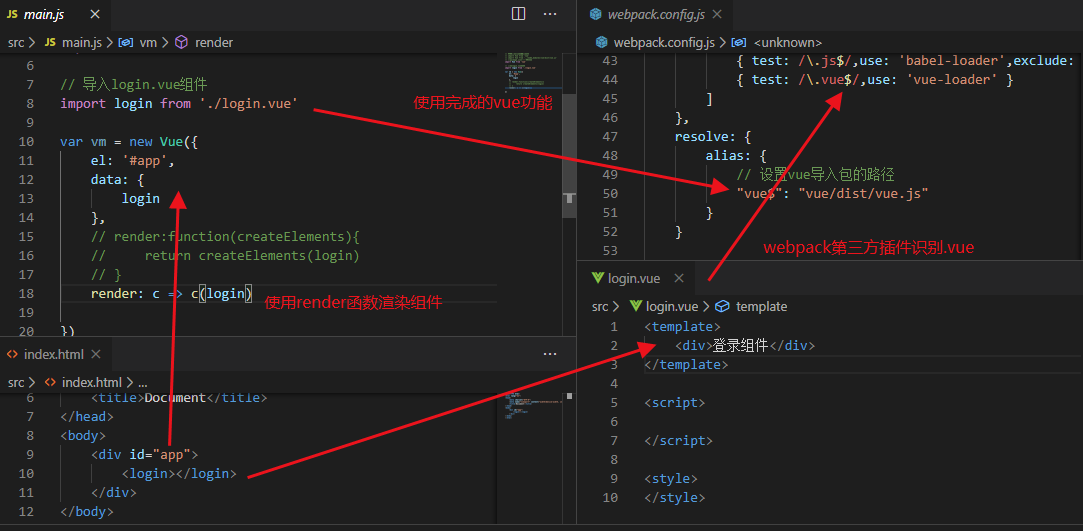This screenshot has width=1083, height=531.
Task: Close the index.html tab
Action: coord(96,354)
